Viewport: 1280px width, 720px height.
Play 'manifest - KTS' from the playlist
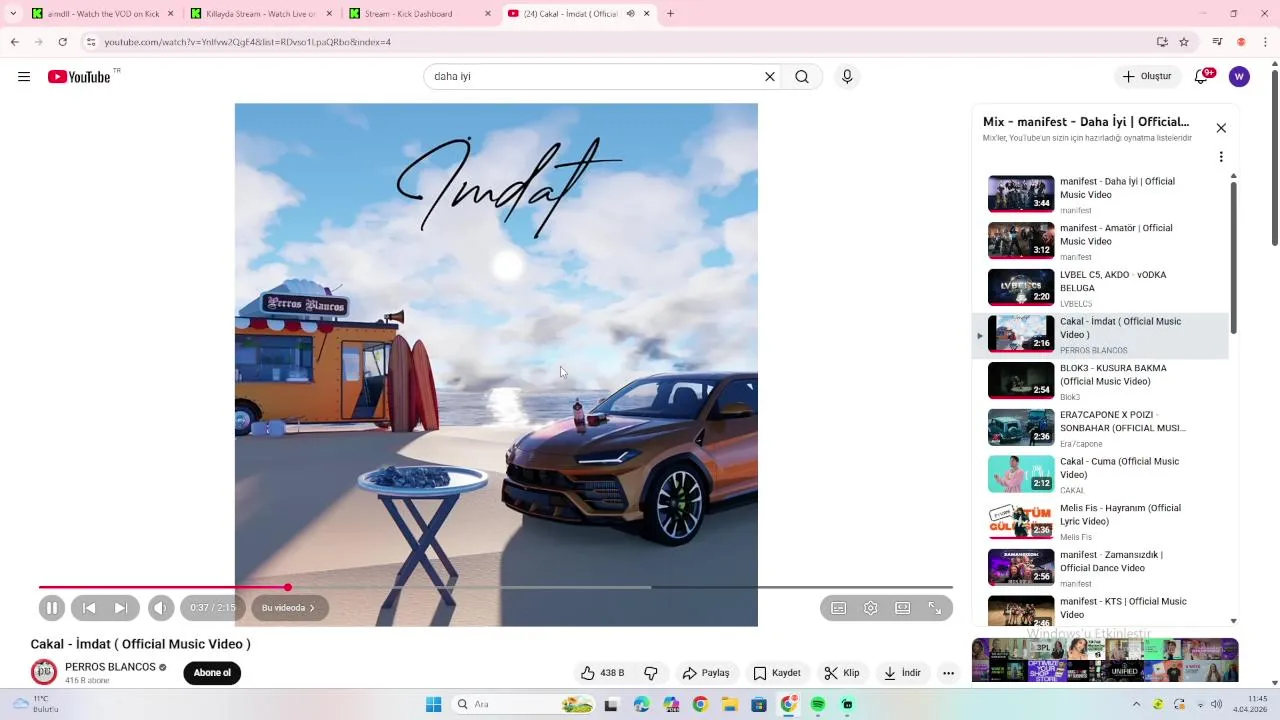1101,610
